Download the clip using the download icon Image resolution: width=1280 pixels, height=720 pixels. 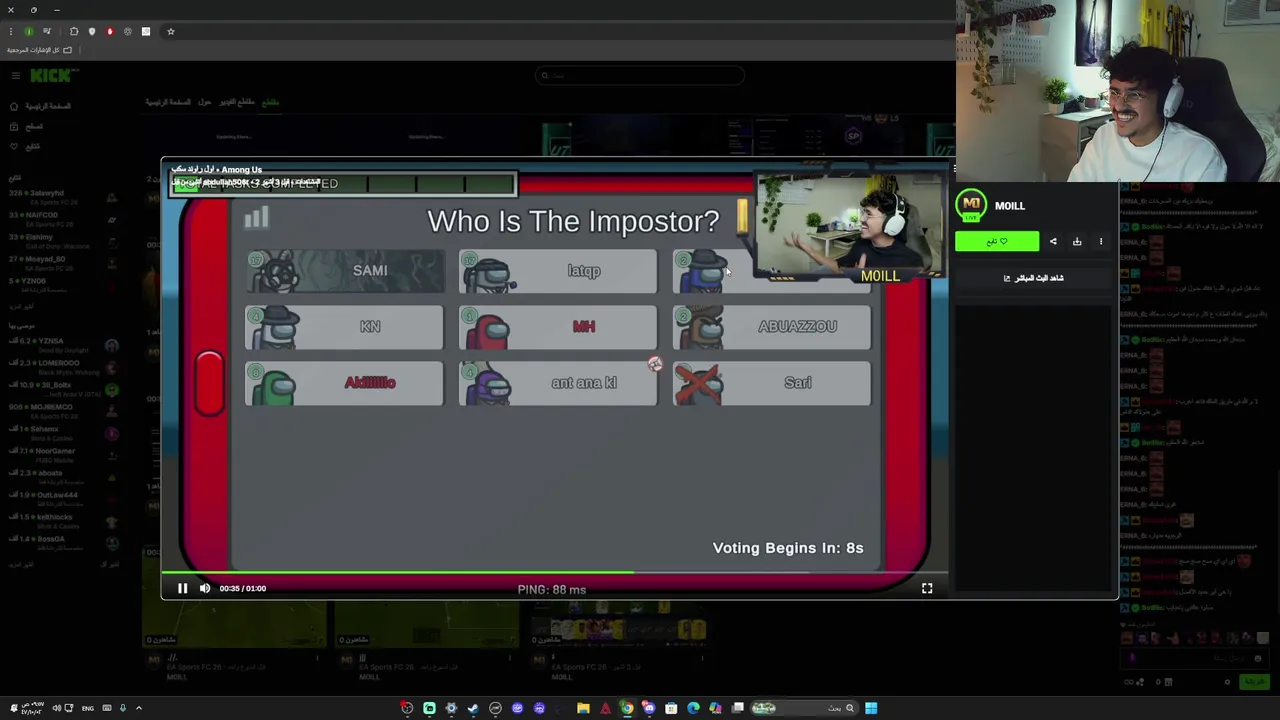[x=1077, y=241]
